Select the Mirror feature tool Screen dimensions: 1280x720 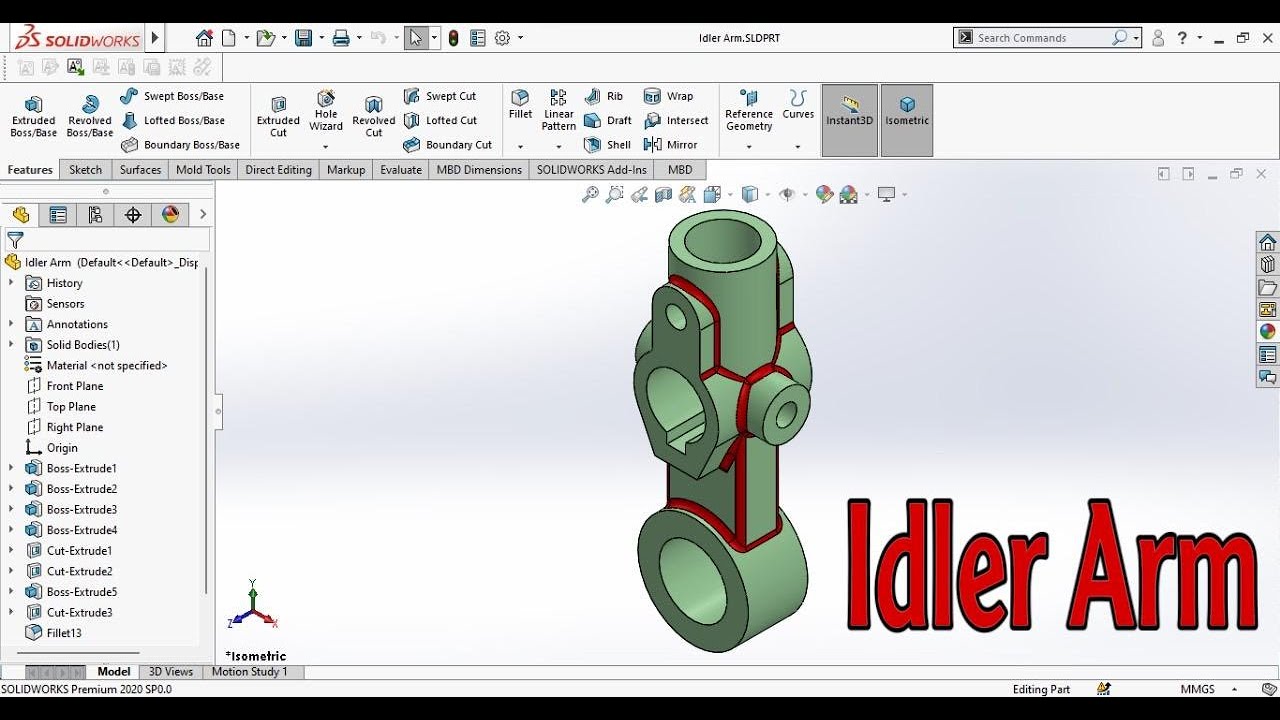[x=670, y=144]
